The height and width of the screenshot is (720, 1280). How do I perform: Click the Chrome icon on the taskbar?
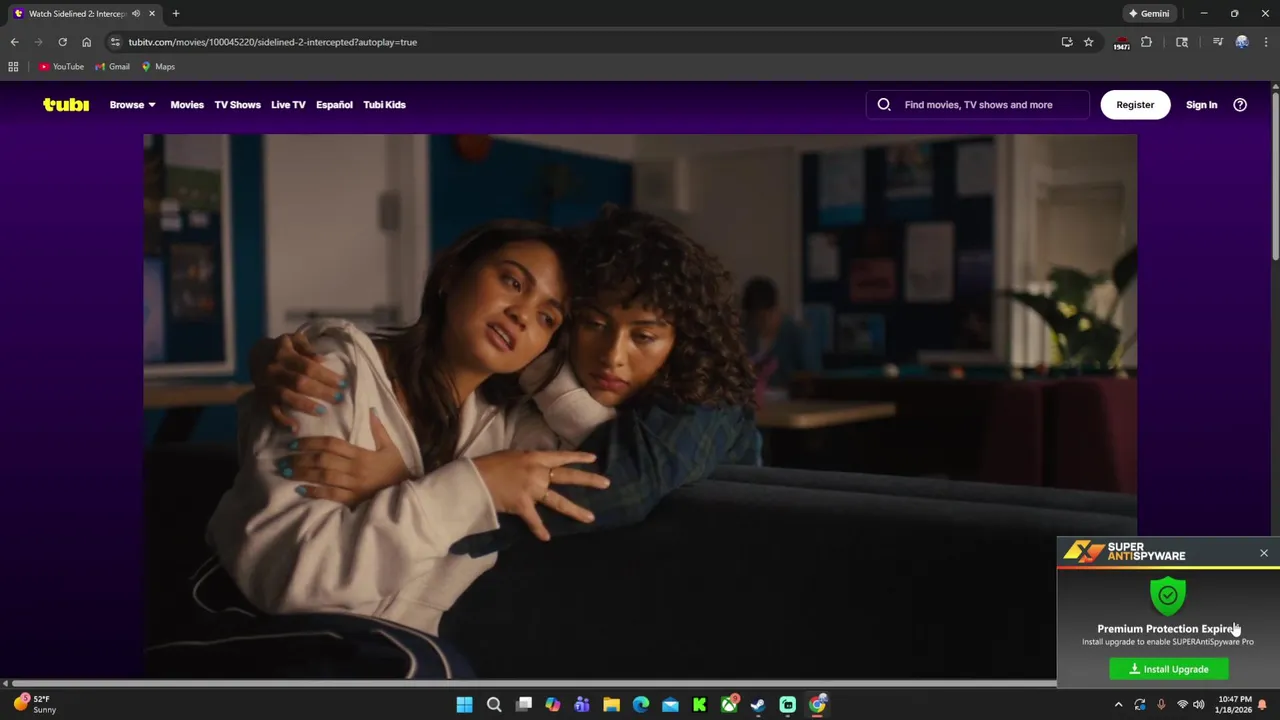coord(817,705)
